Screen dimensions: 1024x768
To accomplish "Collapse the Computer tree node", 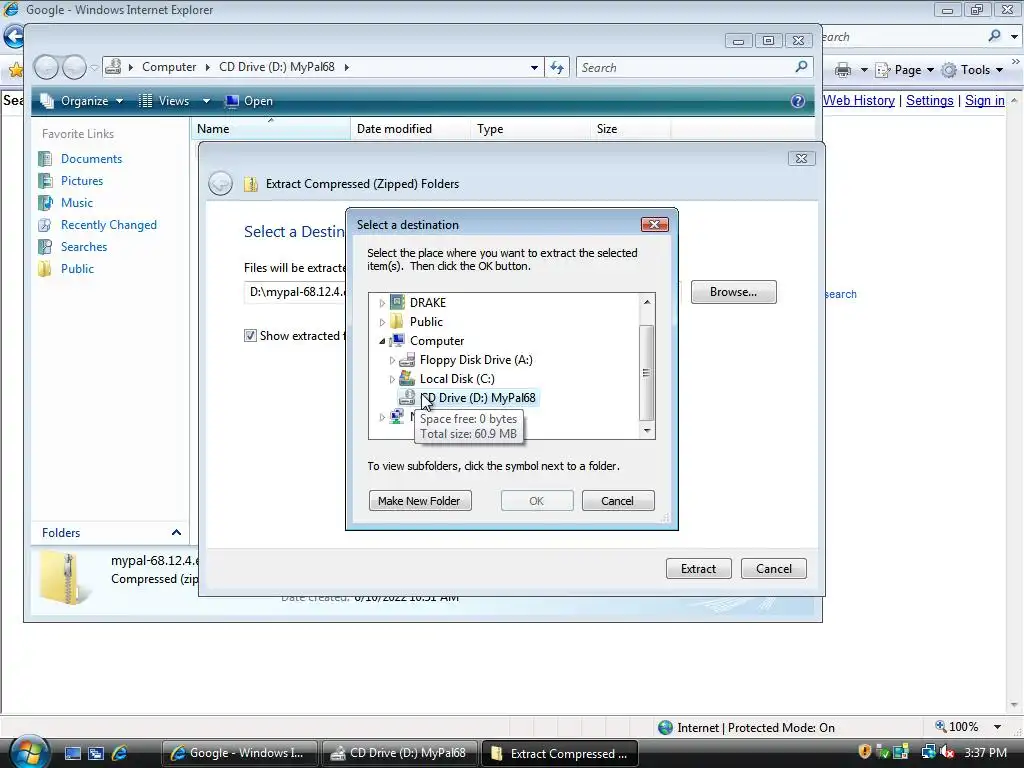I will click(x=382, y=341).
